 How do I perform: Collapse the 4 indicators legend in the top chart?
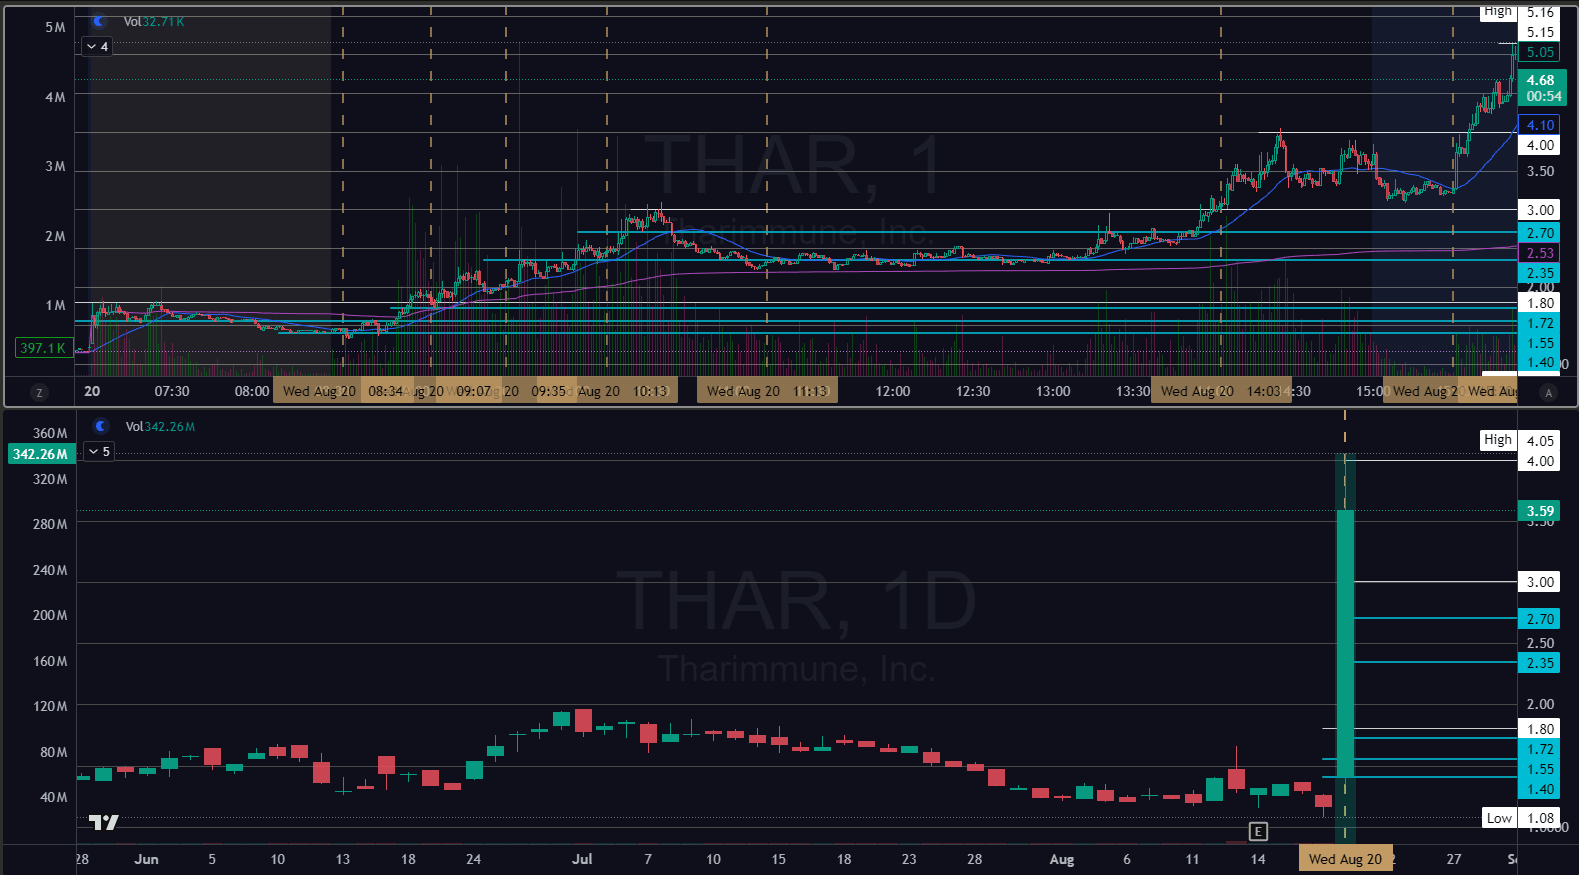click(97, 46)
